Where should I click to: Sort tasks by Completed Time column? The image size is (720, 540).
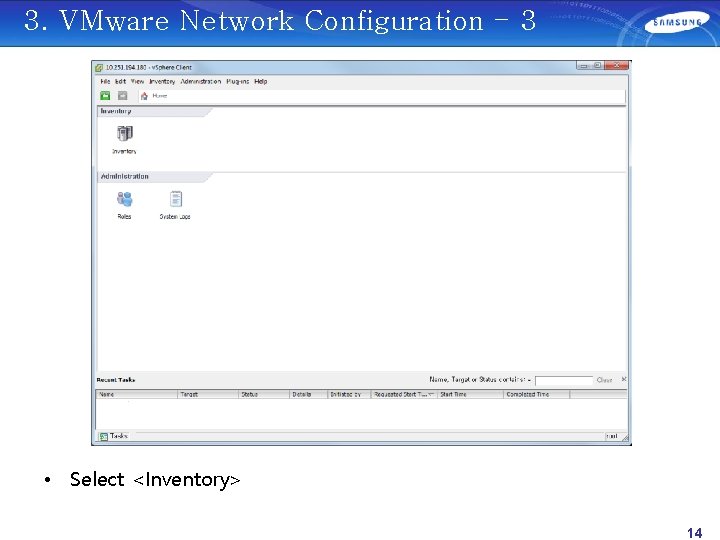[x=536, y=394]
